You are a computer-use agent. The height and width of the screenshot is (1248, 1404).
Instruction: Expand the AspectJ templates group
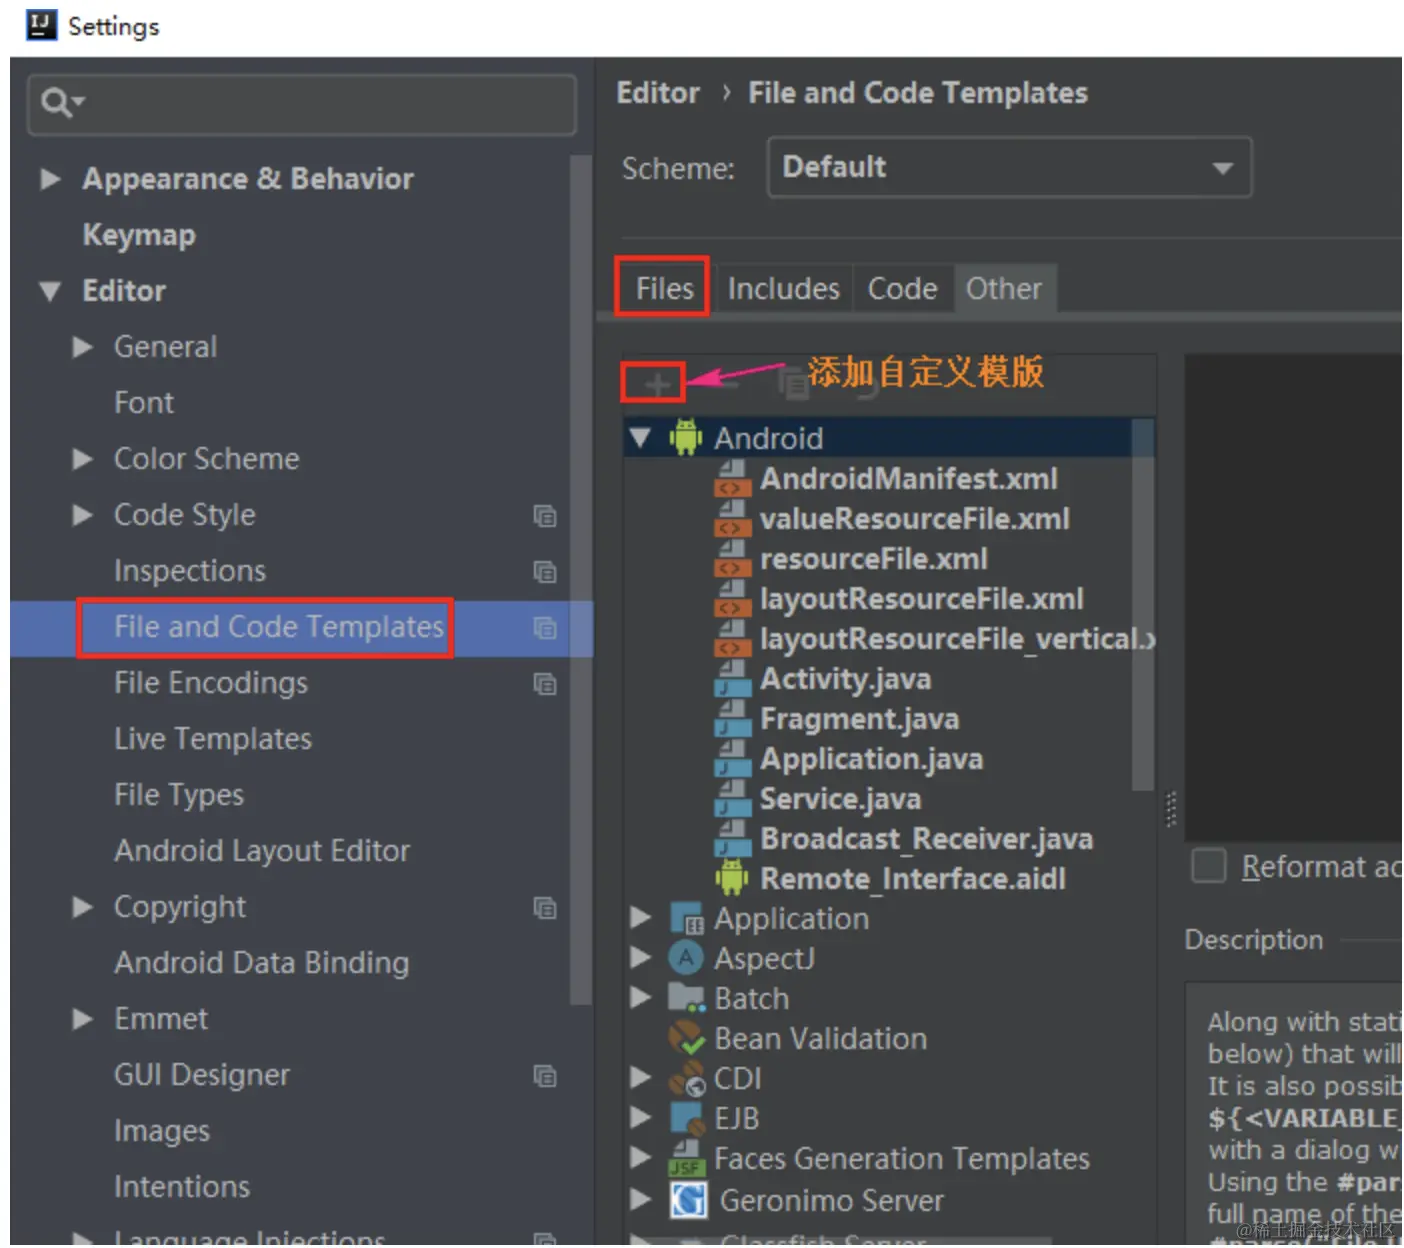[x=640, y=958]
